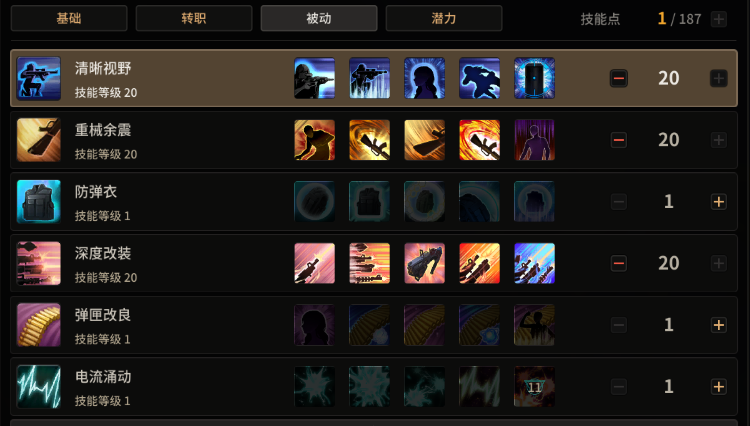Click the plus button beside 技能点 counter
Image resolution: width=750 pixels, height=426 pixels.
coord(718,19)
